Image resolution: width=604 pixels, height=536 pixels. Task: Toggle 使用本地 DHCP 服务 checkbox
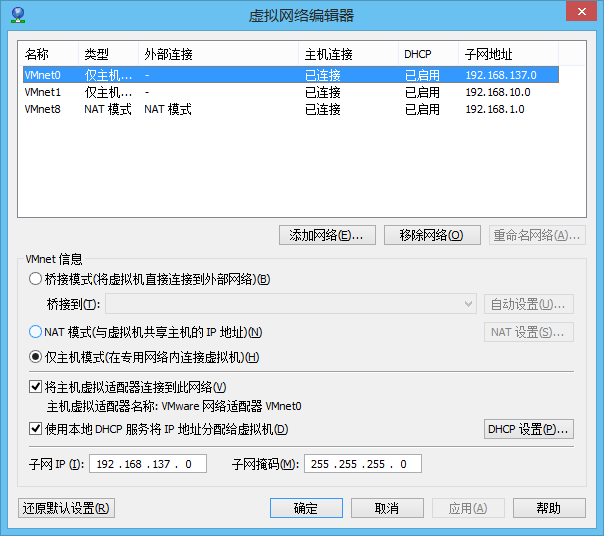35,428
